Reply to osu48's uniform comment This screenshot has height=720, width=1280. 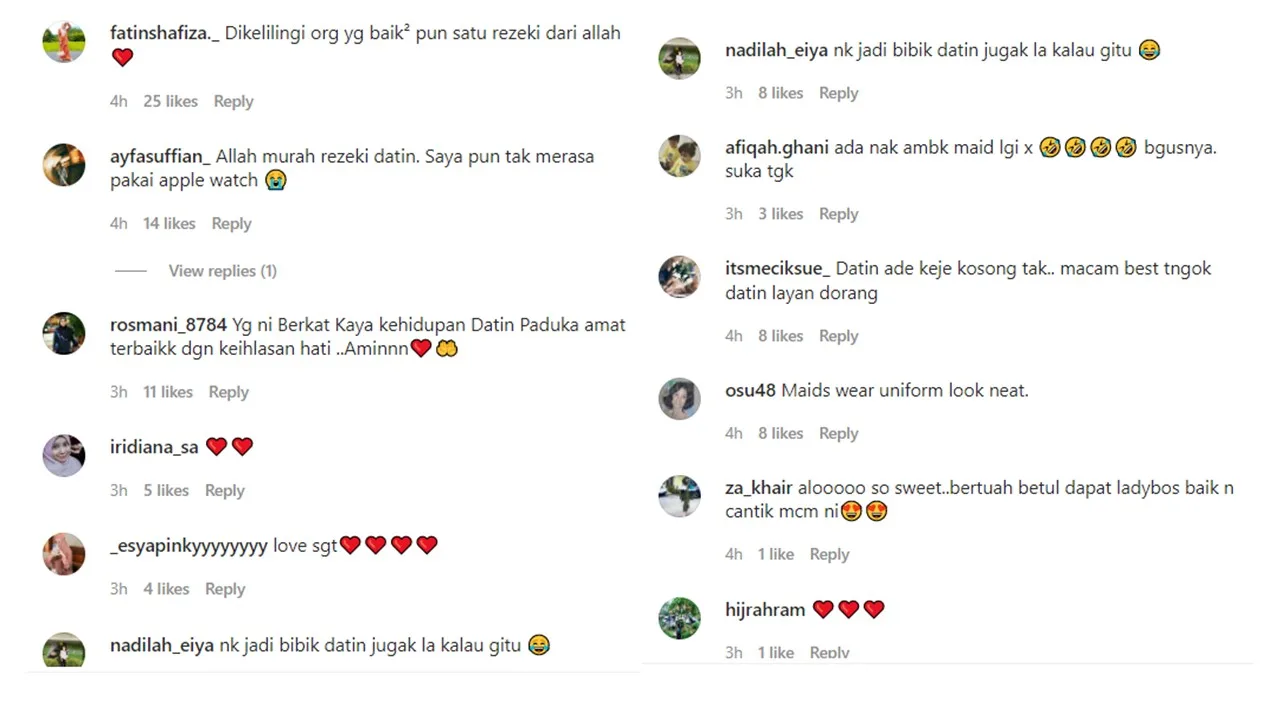click(x=838, y=433)
